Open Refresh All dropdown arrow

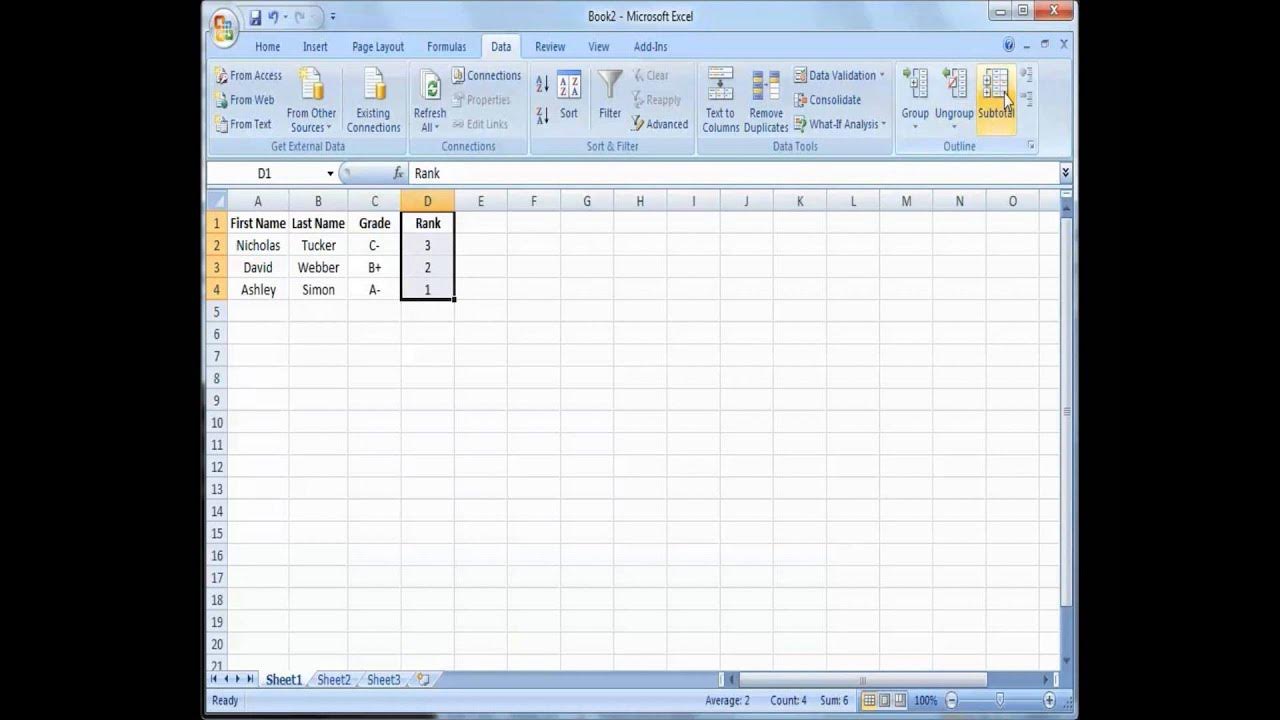438,128
